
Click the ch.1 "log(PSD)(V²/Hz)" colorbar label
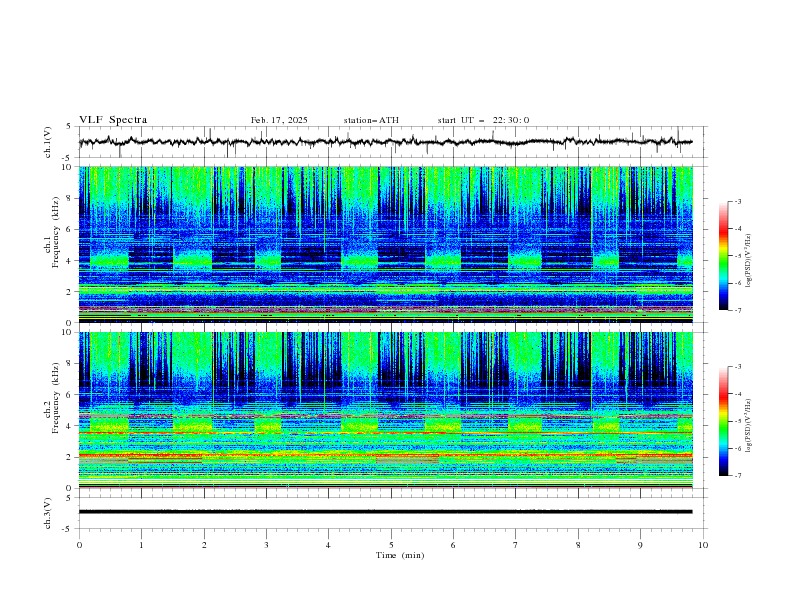click(748, 261)
